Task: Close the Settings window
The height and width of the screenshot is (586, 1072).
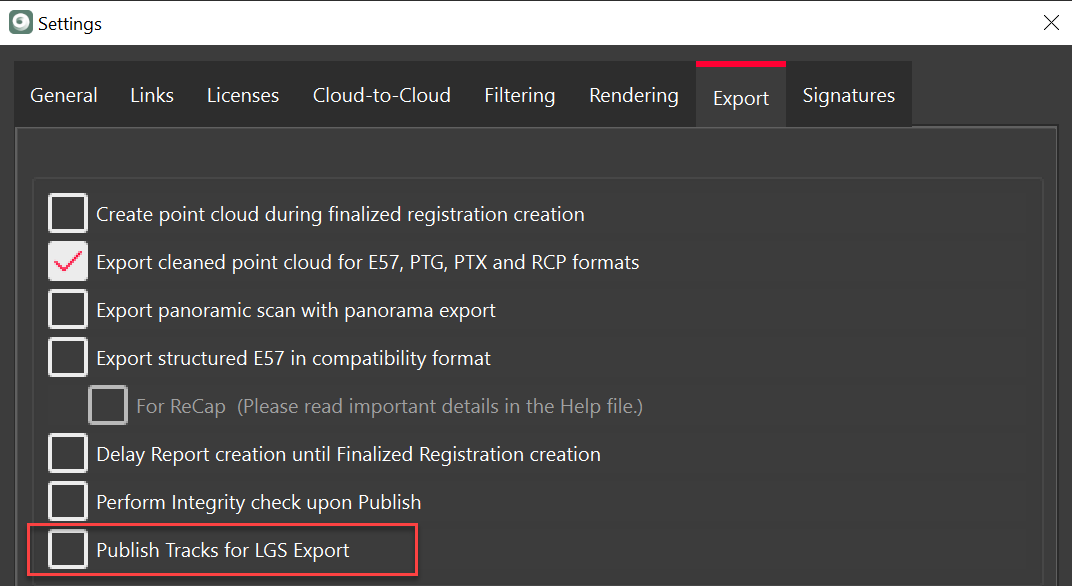Action: coord(1051,23)
